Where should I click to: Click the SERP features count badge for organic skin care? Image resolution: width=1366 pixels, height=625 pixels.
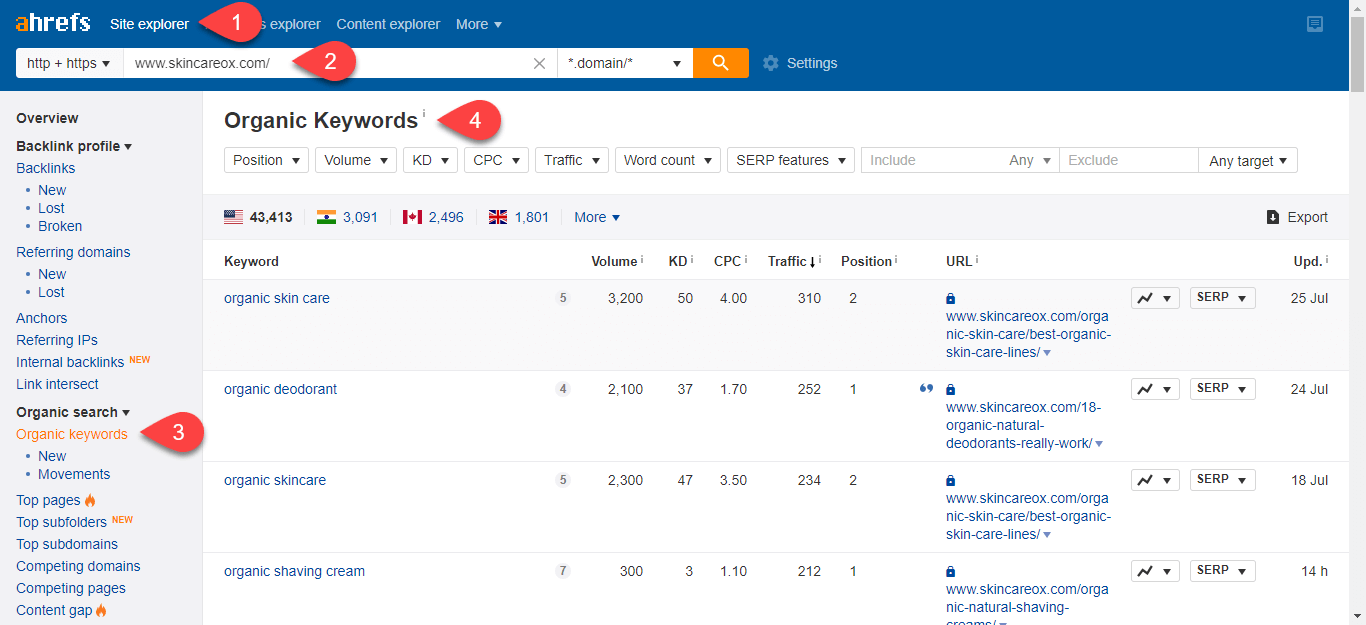click(x=563, y=298)
